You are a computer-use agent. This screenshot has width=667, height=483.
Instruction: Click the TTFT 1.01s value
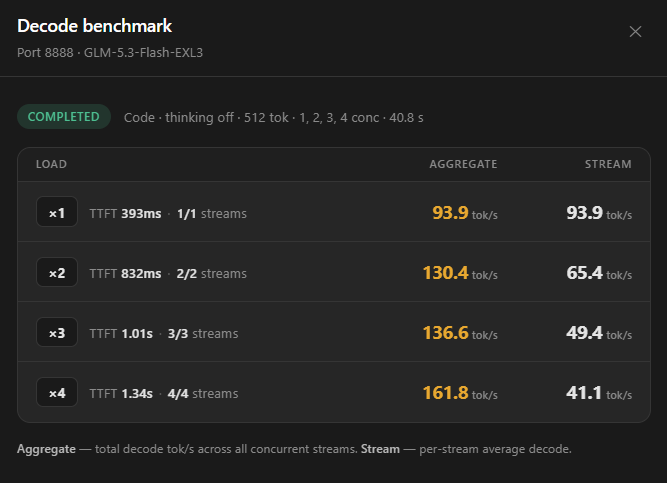point(121,334)
